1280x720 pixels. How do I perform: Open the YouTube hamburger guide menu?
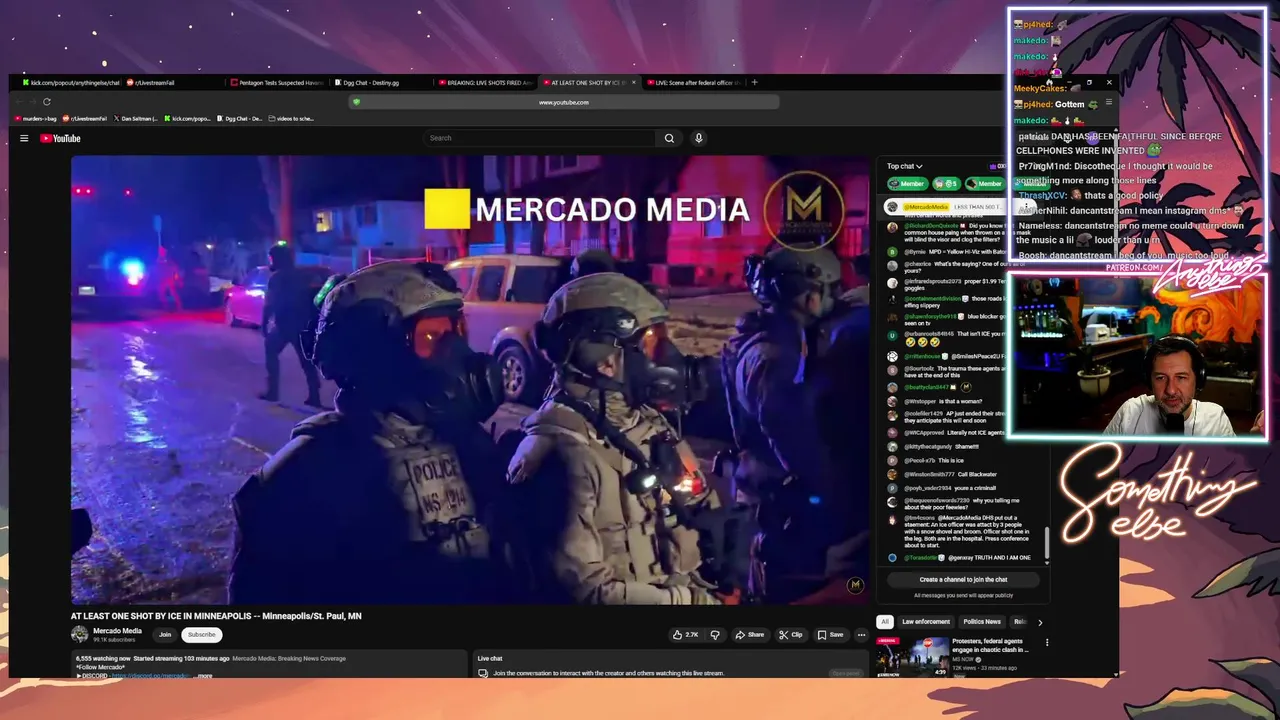tap(24, 138)
